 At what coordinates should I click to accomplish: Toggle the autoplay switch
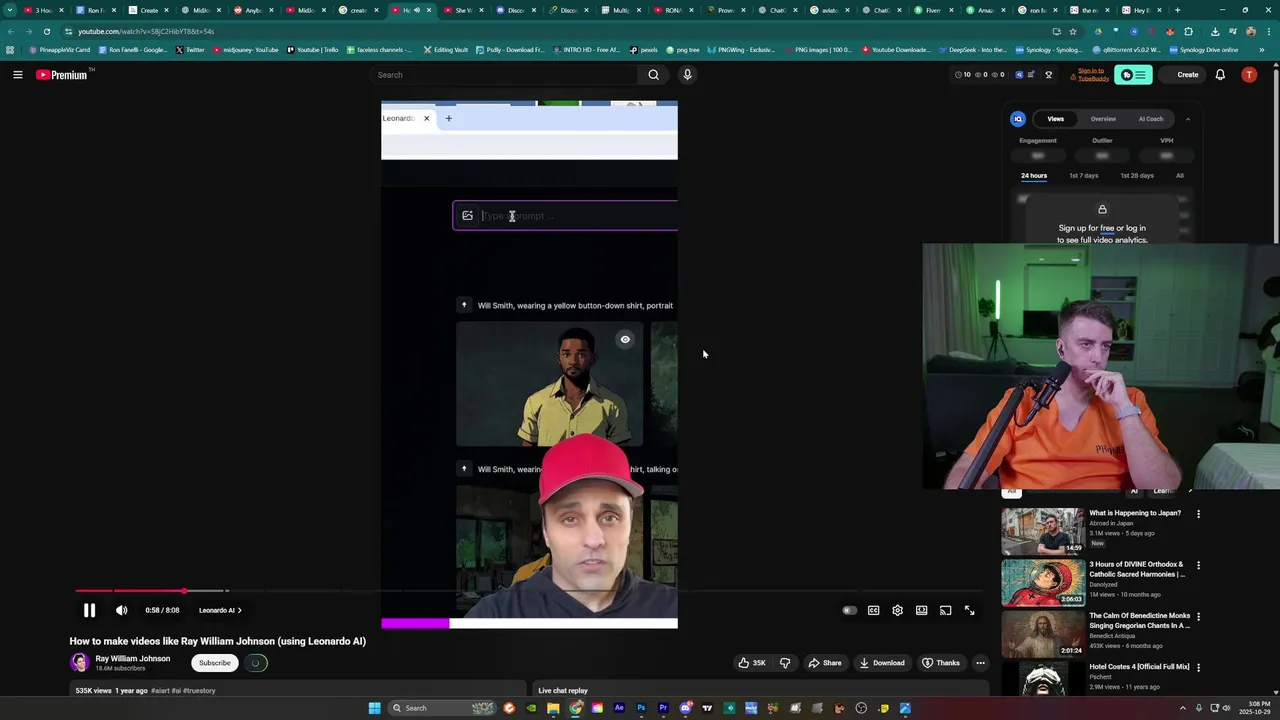[849, 610]
